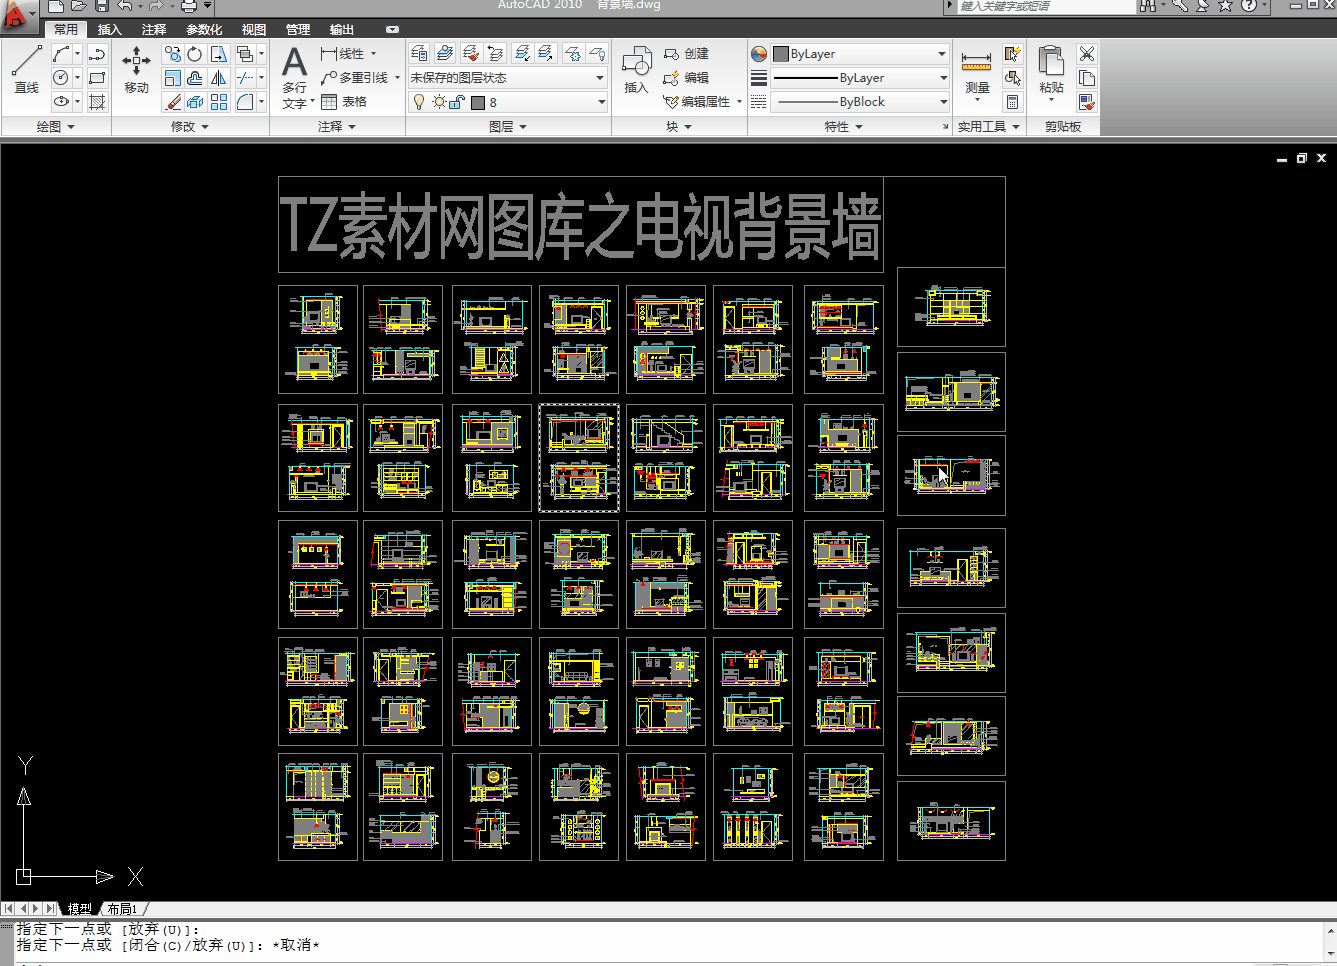Open the 管理 (Manage) ribbon tab

click(x=298, y=30)
